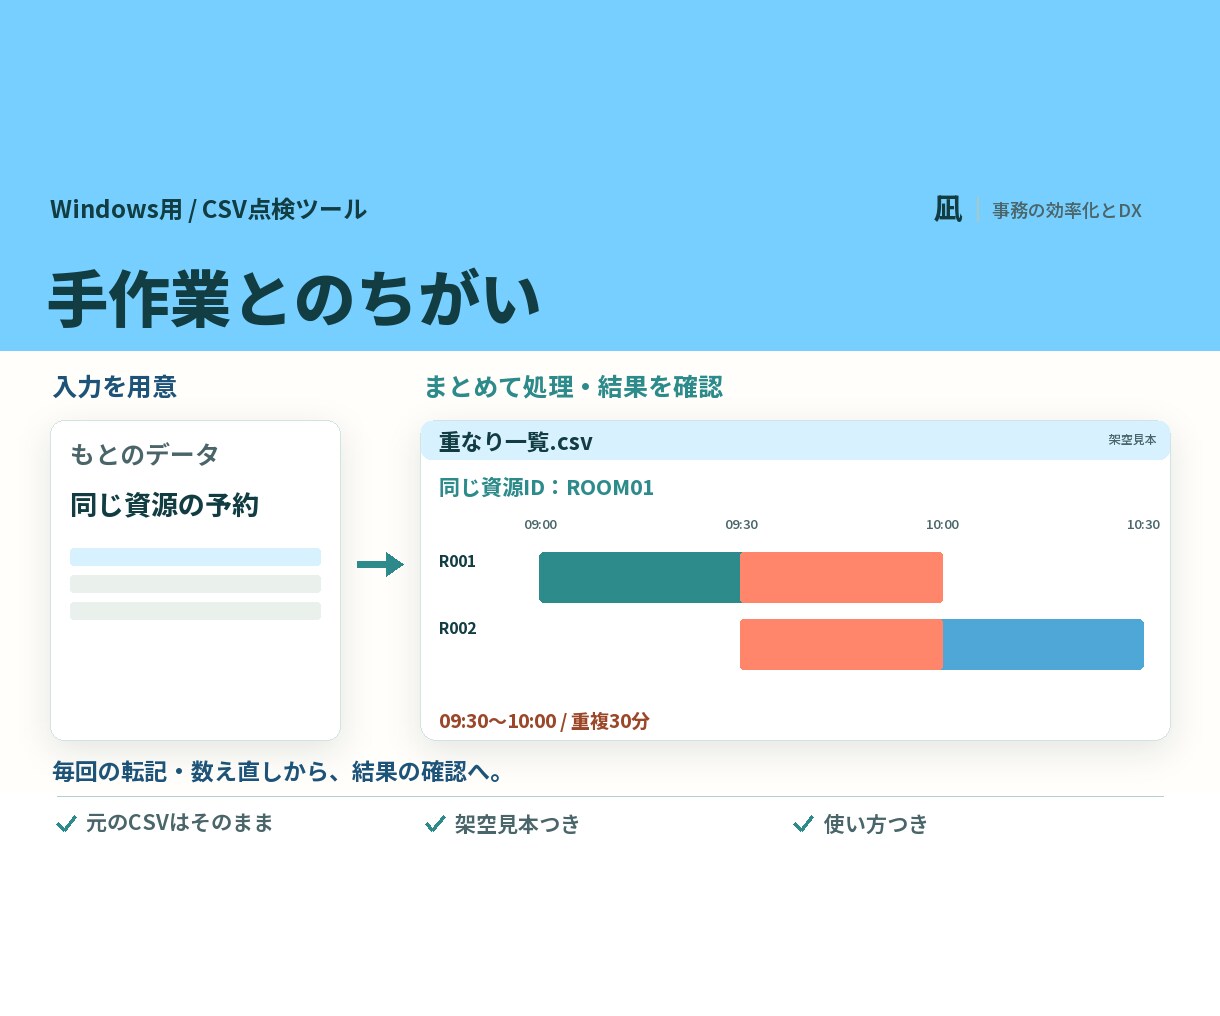
Task: Click the 09:30 time label
Action: [742, 525]
